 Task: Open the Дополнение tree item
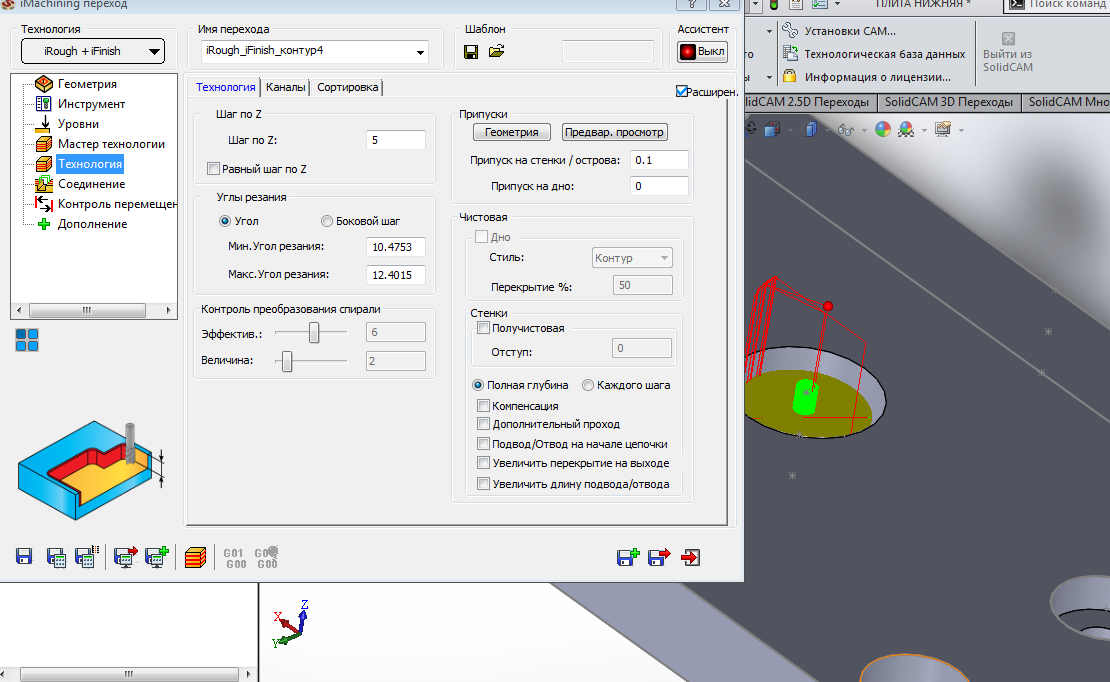92,224
